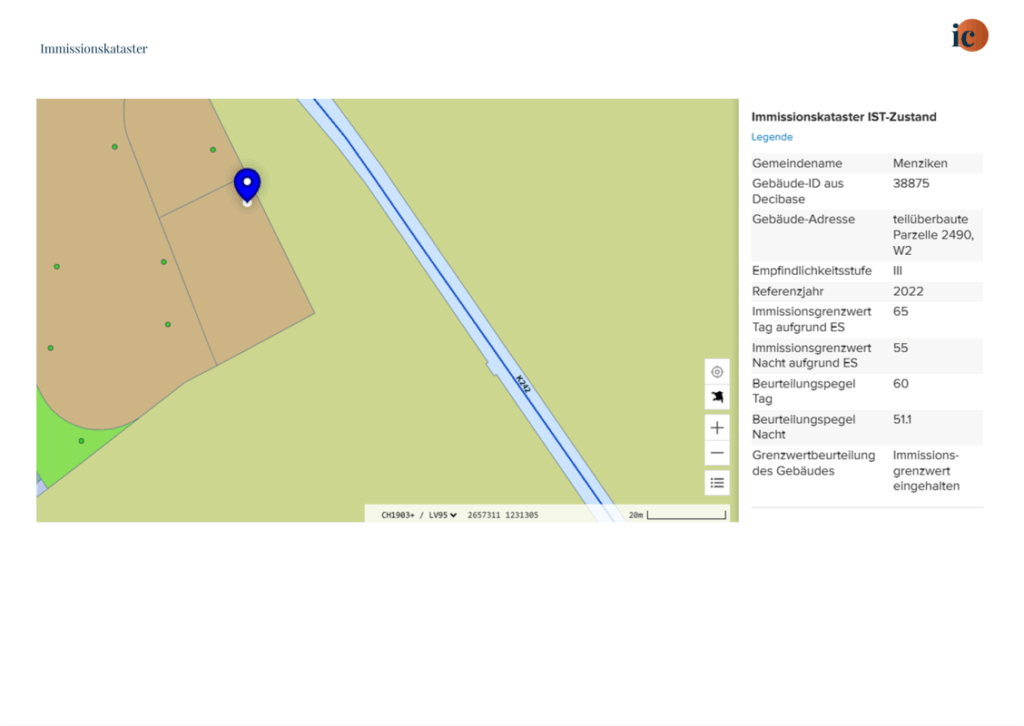Click the Immissionsgrenzwert Tag aufgrund ES label
Screen dimensions: 1024x726
pos(811,319)
